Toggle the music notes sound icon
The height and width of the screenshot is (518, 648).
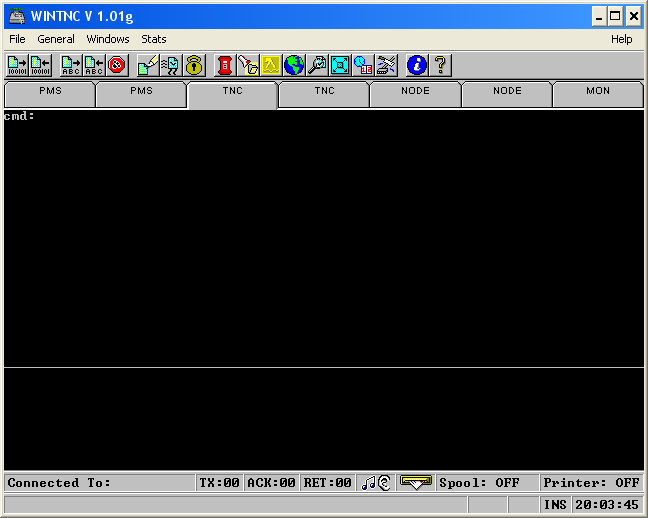point(368,482)
